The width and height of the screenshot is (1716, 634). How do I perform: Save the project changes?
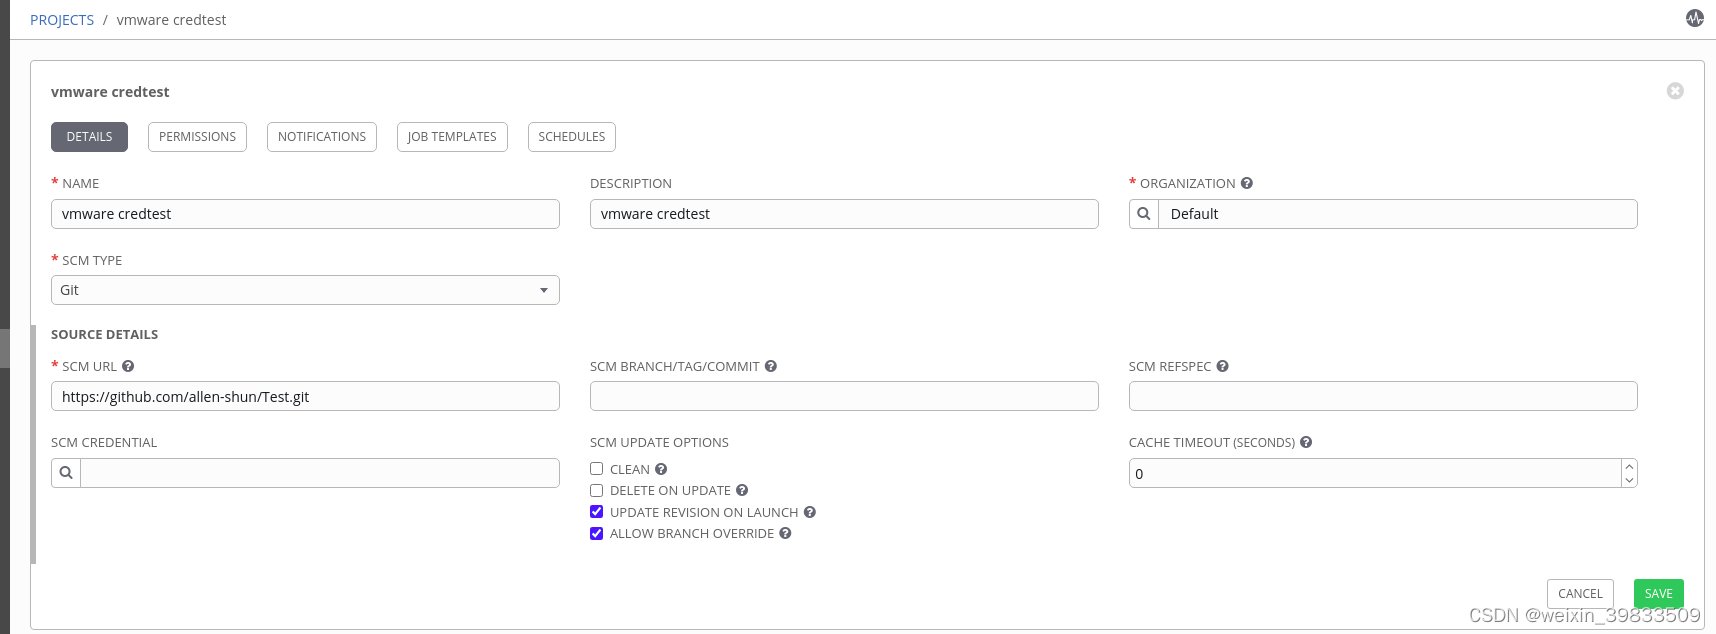pos(1658,594)
